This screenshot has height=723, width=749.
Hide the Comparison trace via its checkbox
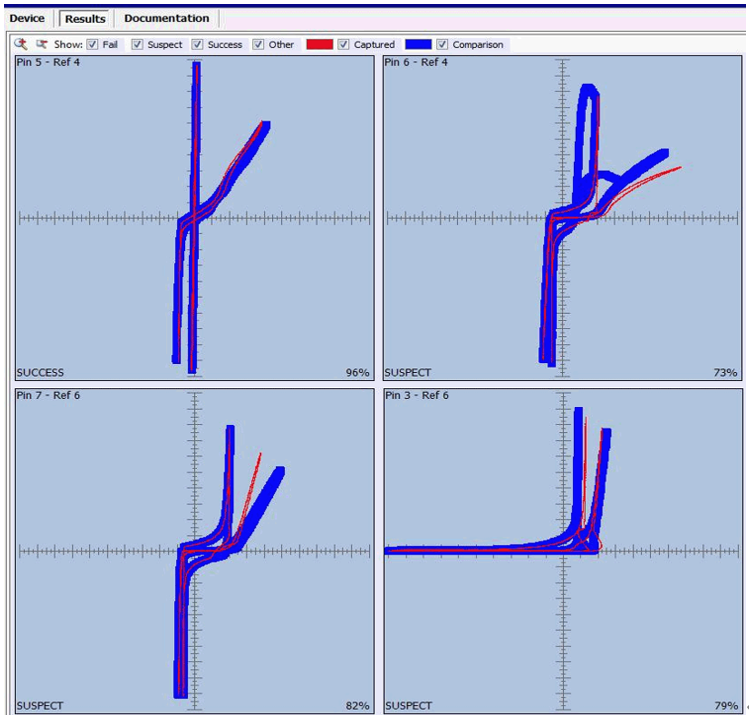click(x=443, y=45)
